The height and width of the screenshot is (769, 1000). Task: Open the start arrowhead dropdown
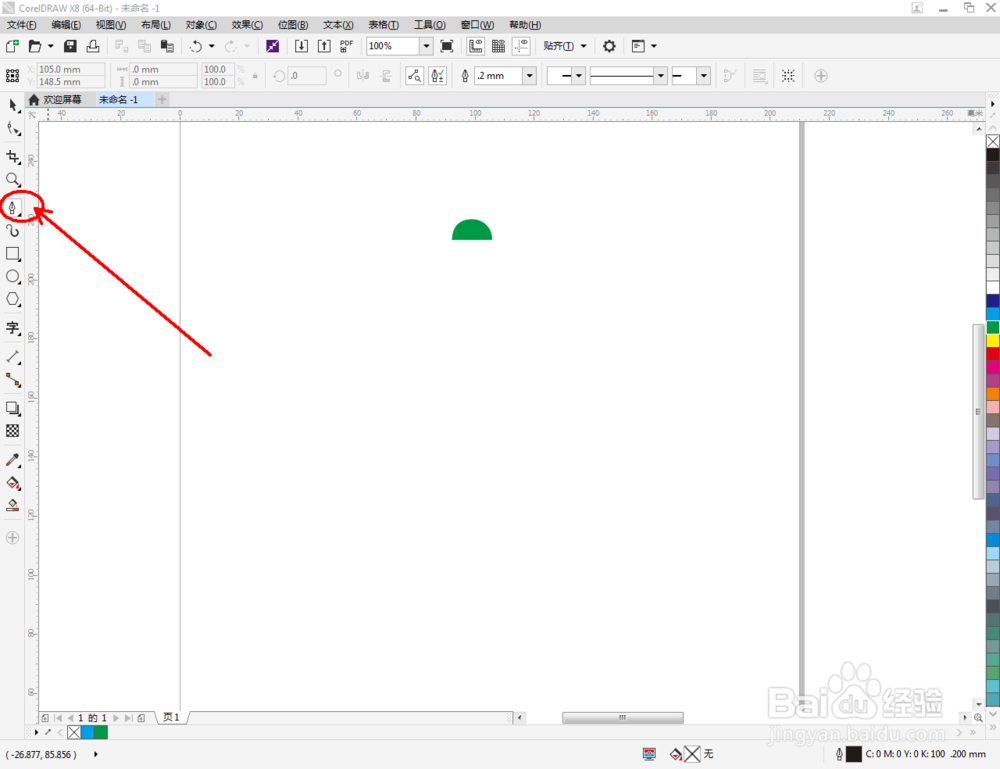[578, 76]
